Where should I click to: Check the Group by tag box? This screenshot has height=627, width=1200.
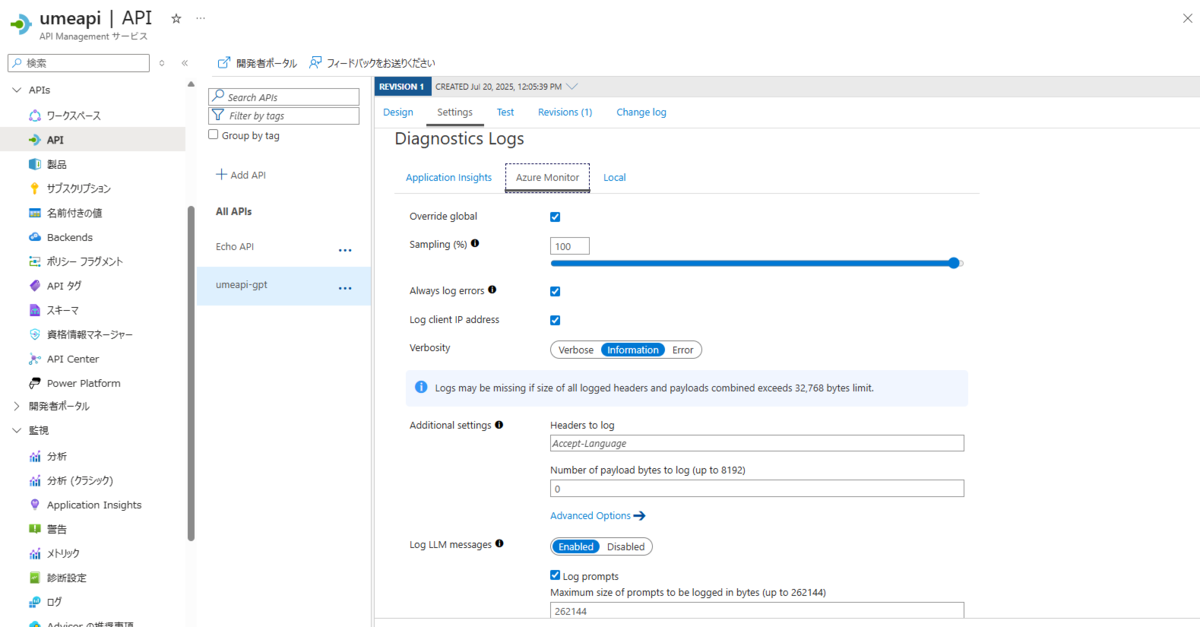213,135
